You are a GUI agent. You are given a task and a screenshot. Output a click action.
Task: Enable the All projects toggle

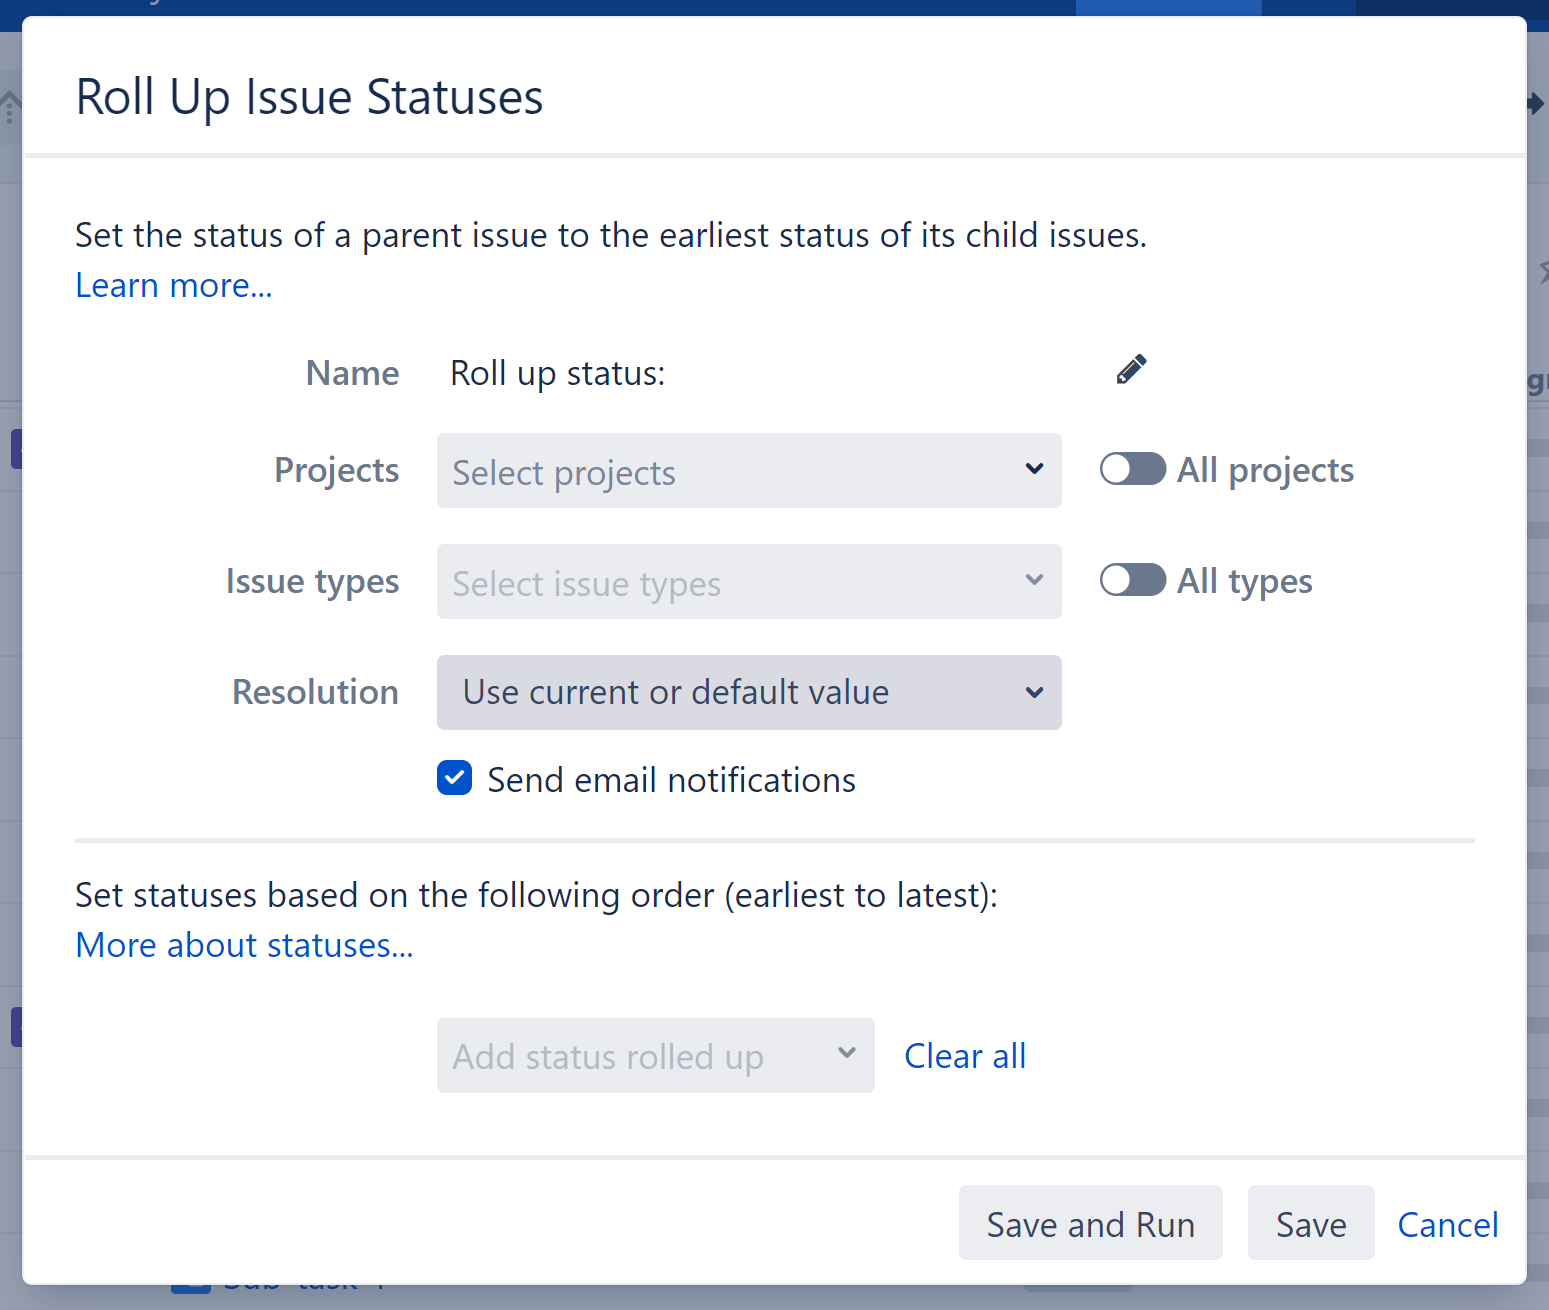coord(1132,468)
